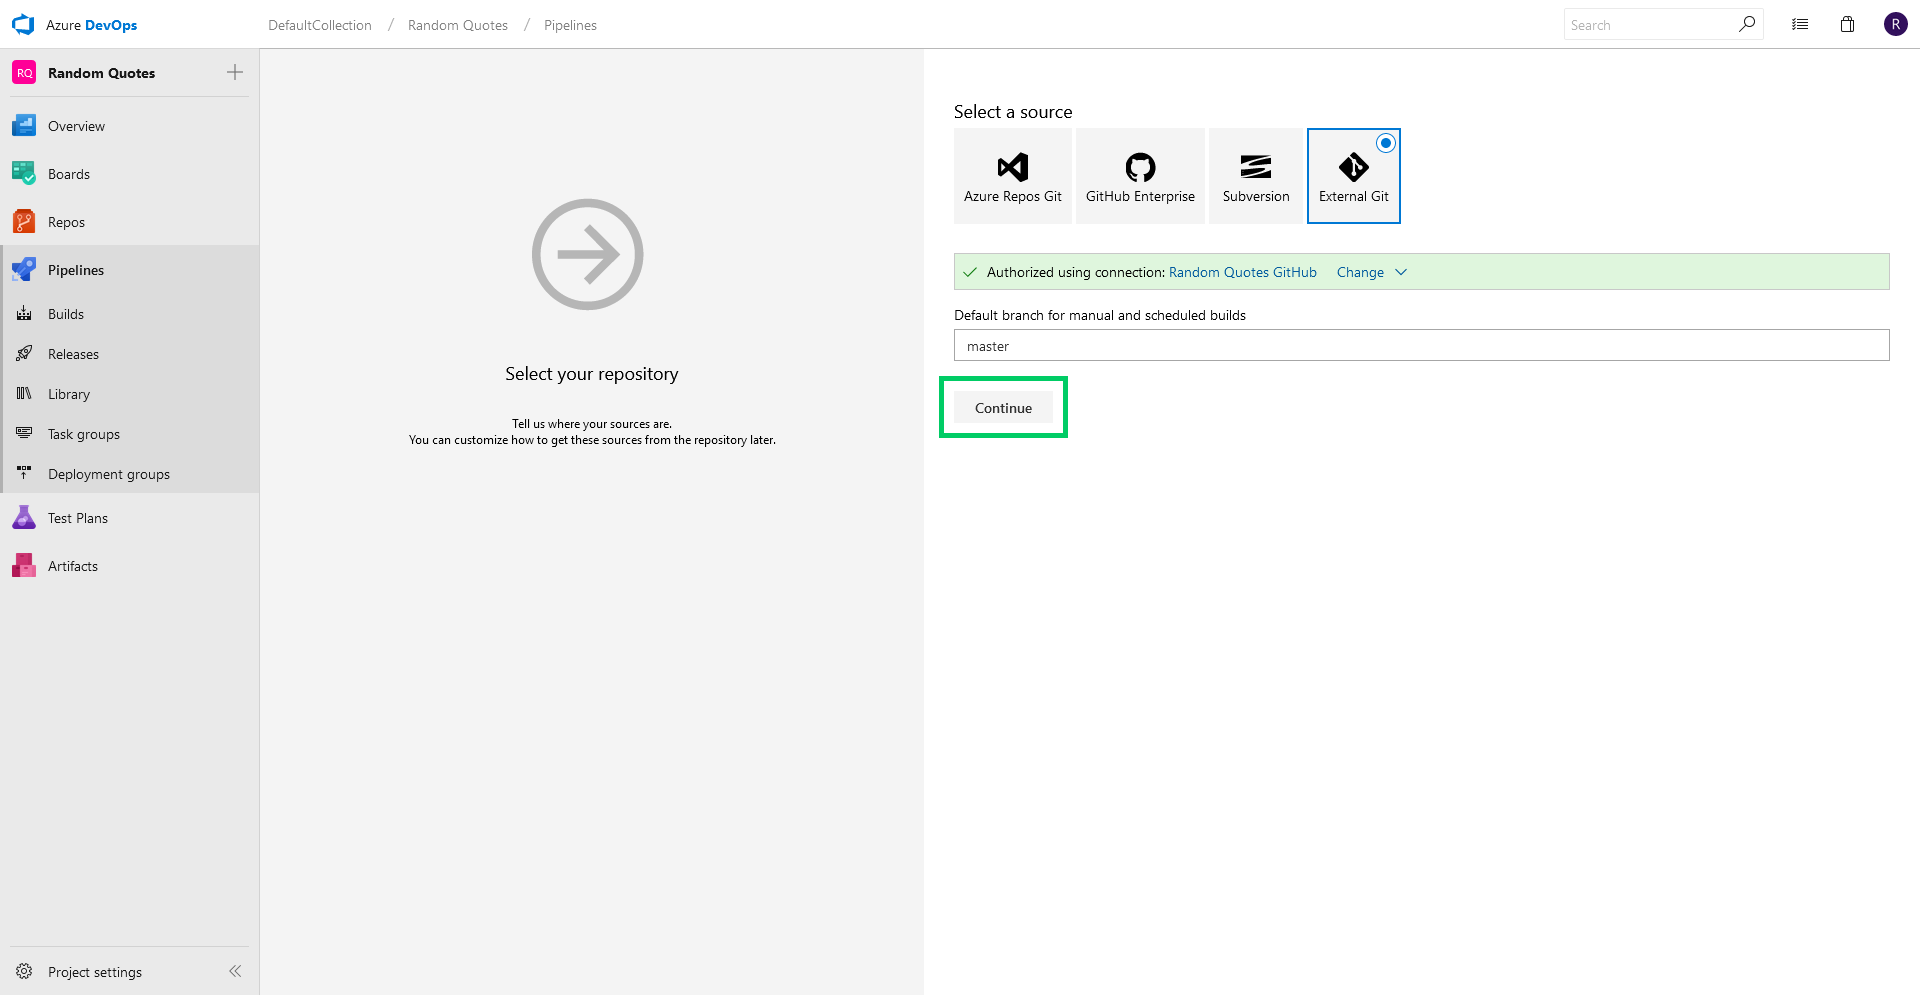Open the Deployment groups menu item
The width and height of the screenshot is (1920, 995).
[109, 474]
